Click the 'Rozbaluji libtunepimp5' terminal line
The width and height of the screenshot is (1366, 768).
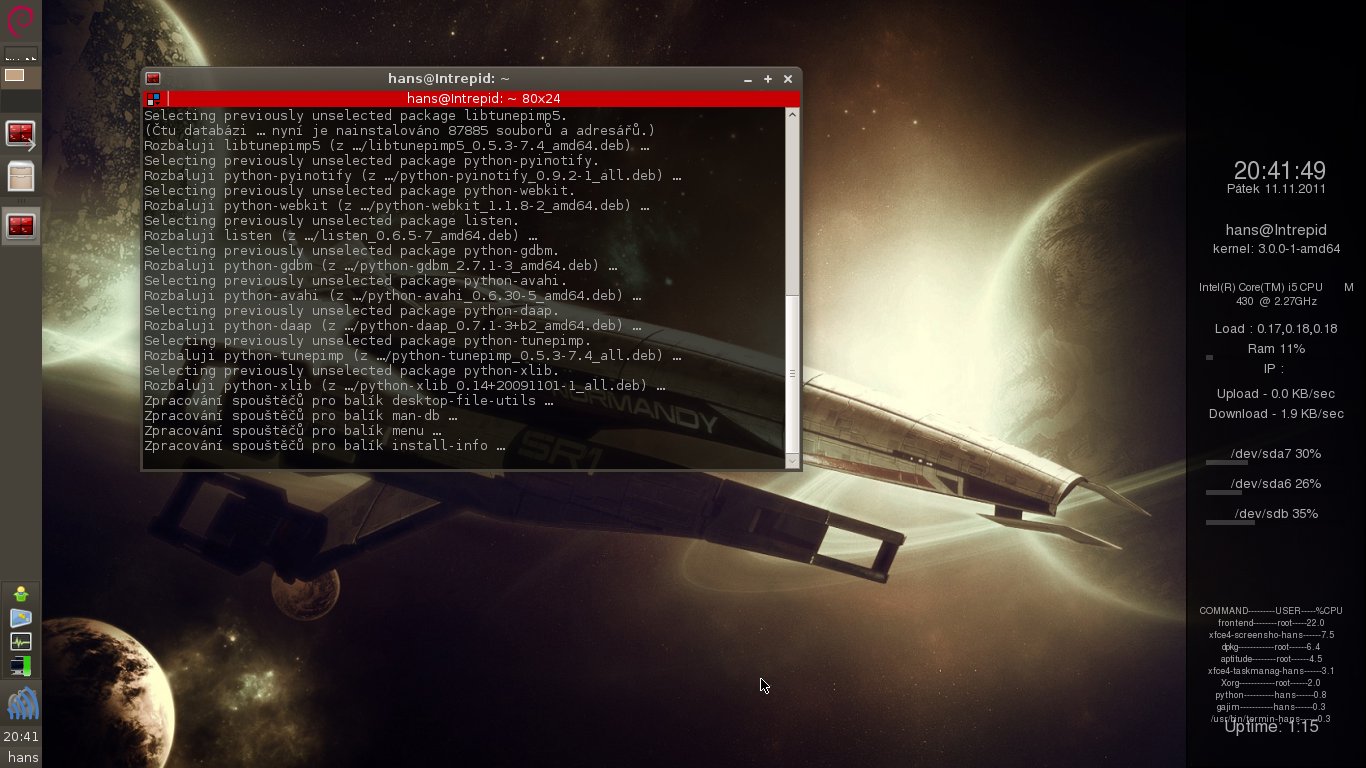[397, 146]
